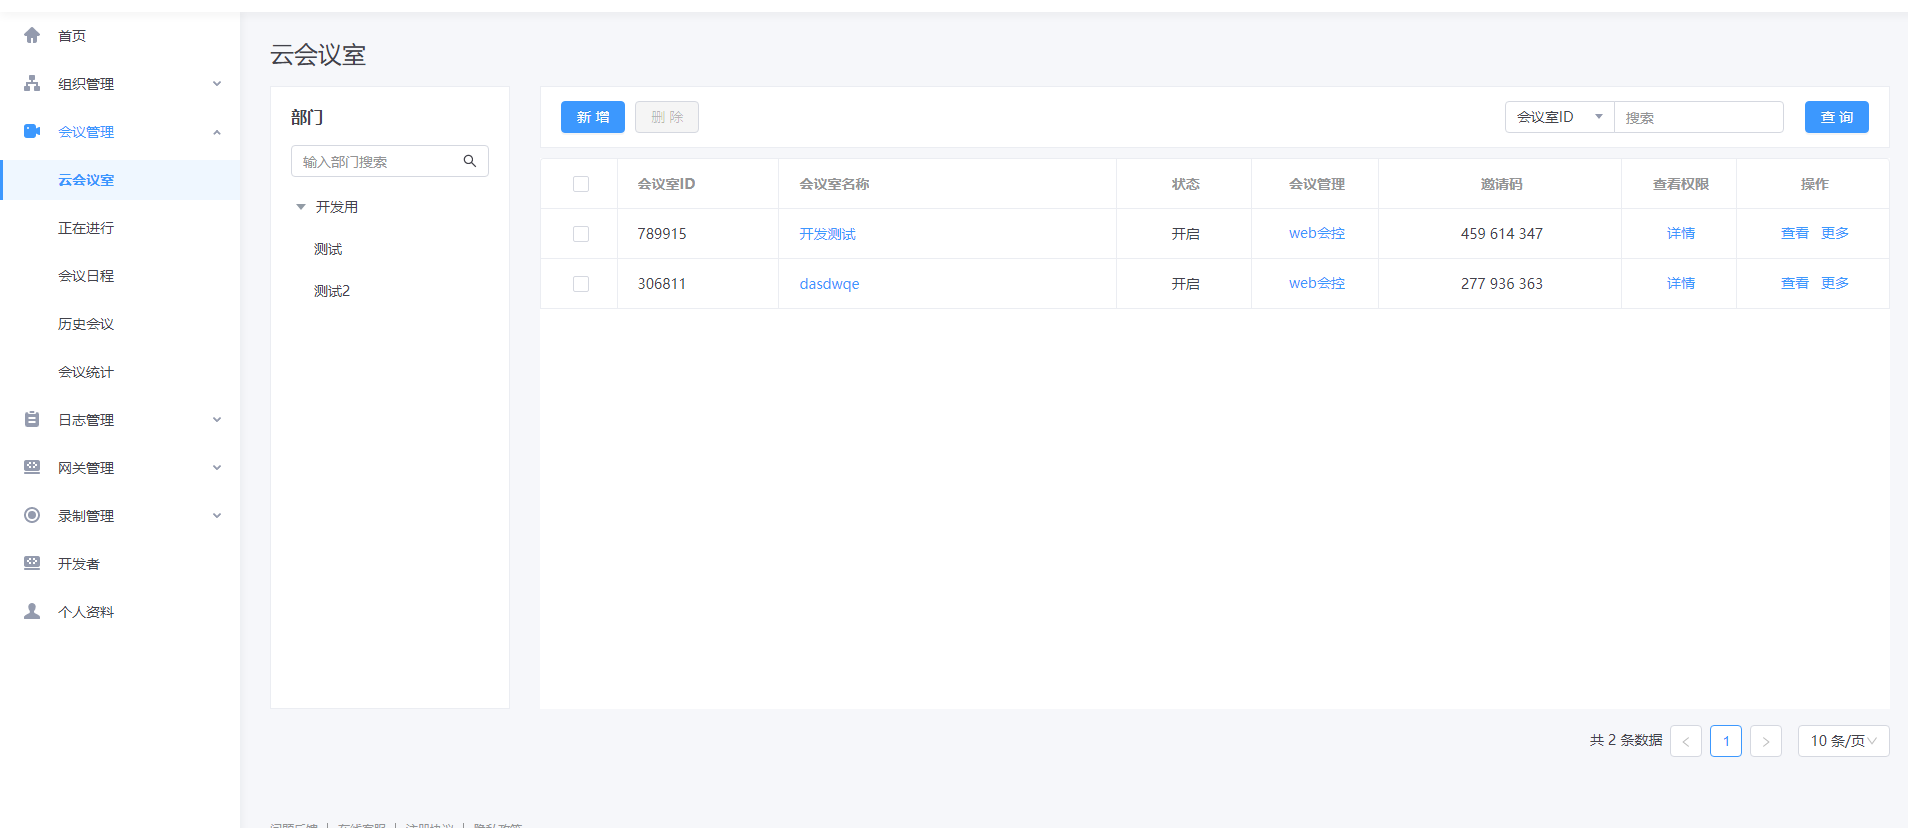Toggle the select-all checkbox in table header

coord(581,184)
